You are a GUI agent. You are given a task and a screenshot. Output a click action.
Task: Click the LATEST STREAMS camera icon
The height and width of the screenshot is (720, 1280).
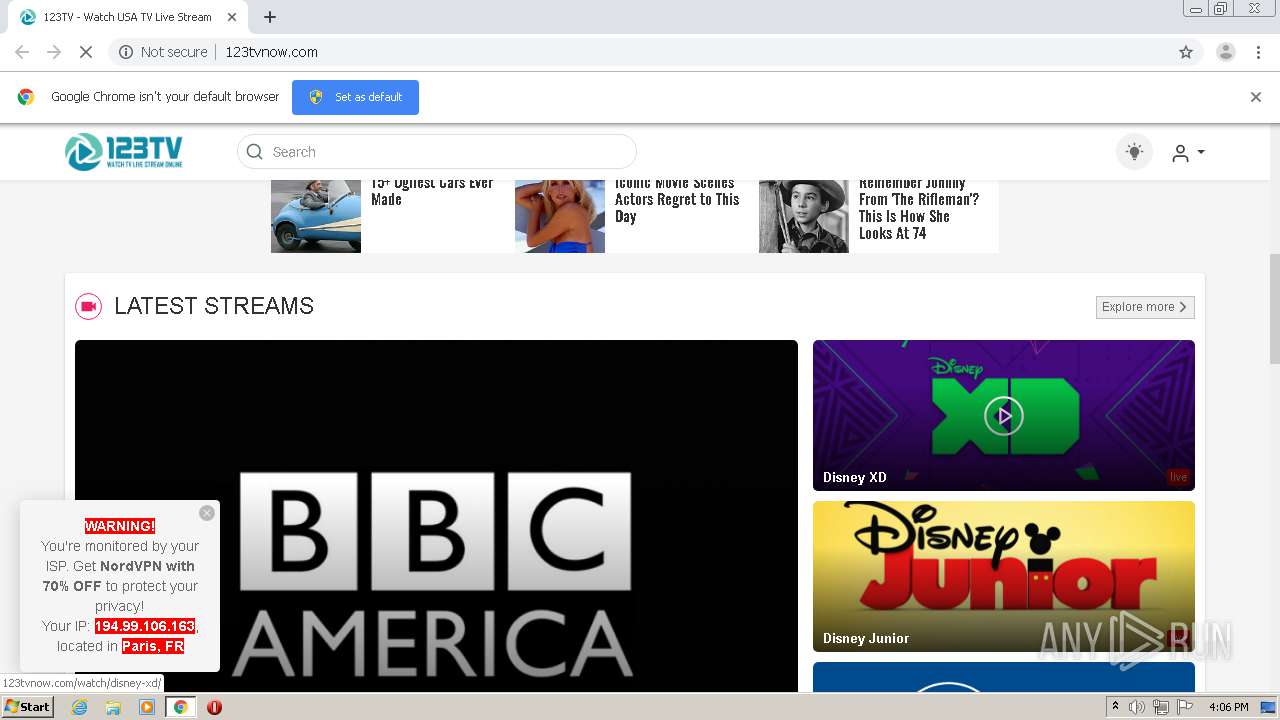pyautogui.click(x=89, y=306)
